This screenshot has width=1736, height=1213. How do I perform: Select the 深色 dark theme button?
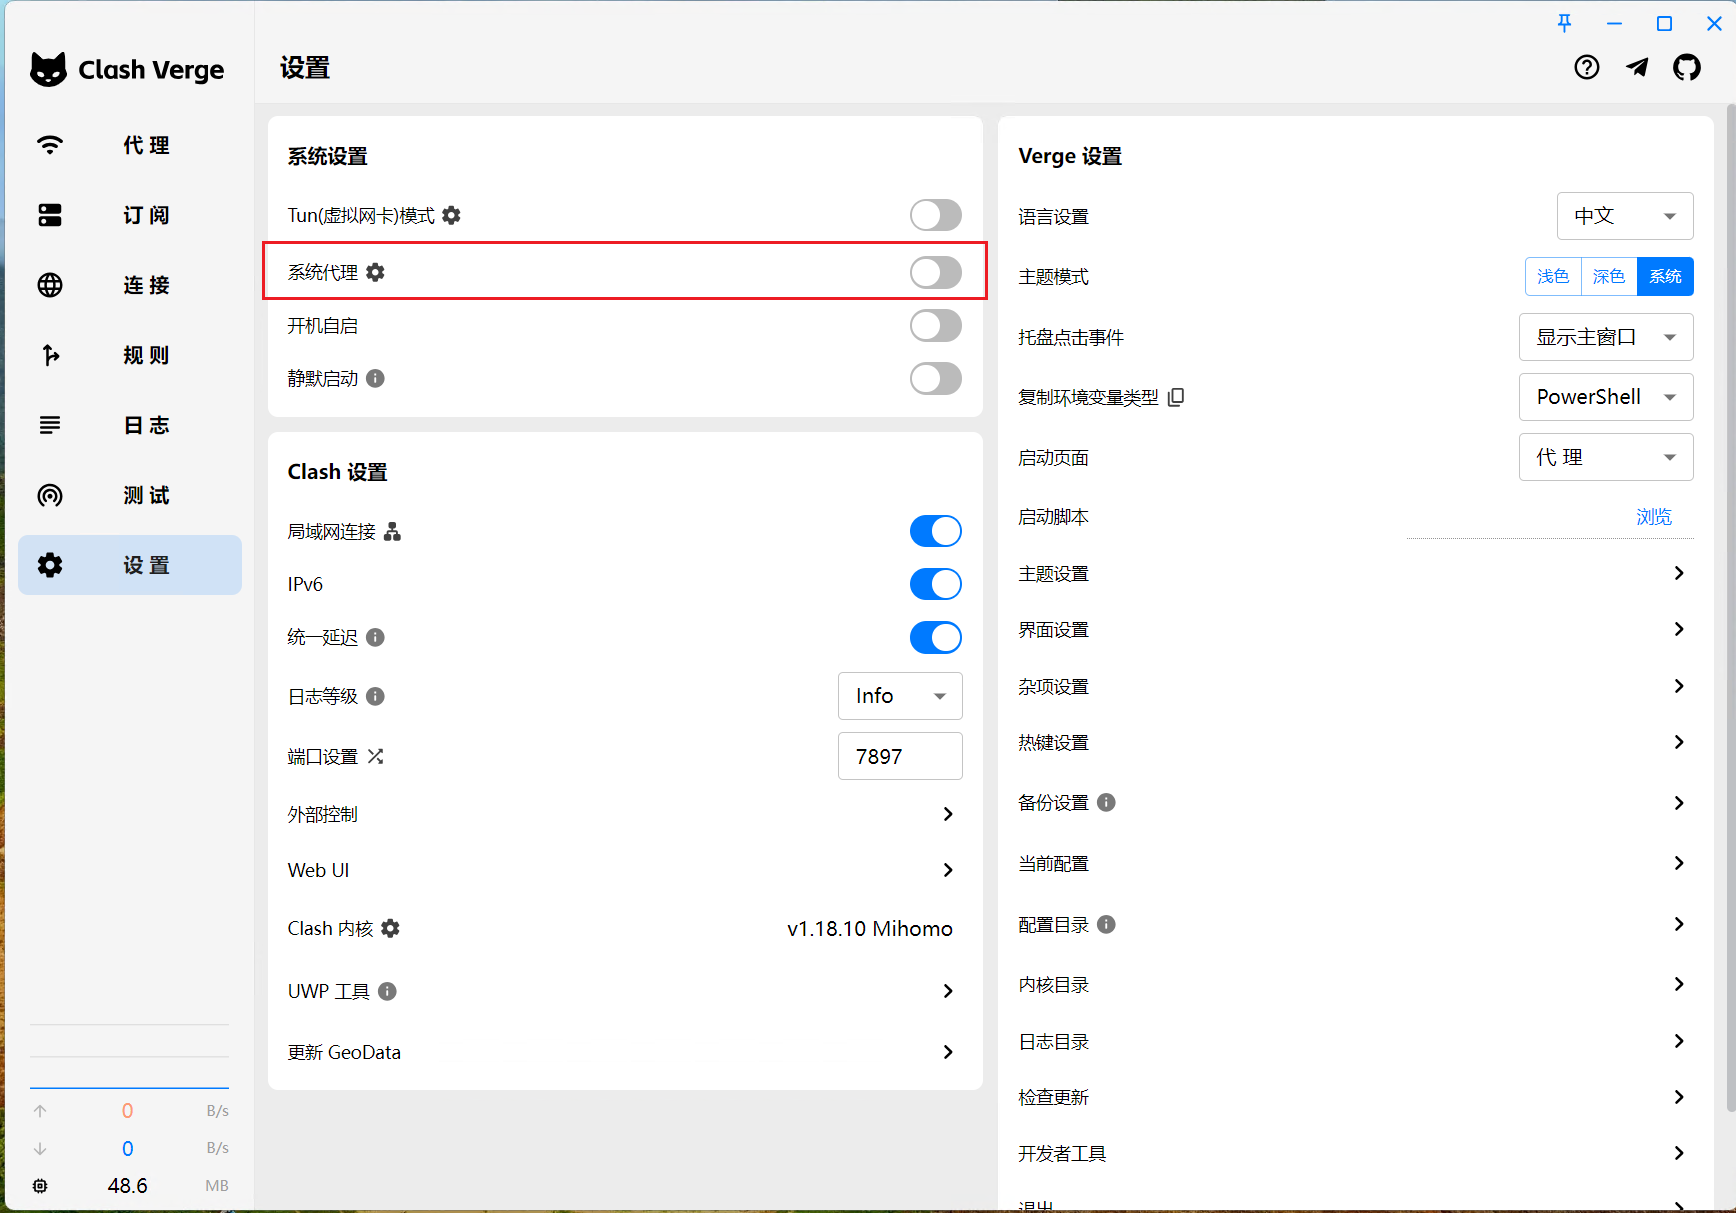1608,277
